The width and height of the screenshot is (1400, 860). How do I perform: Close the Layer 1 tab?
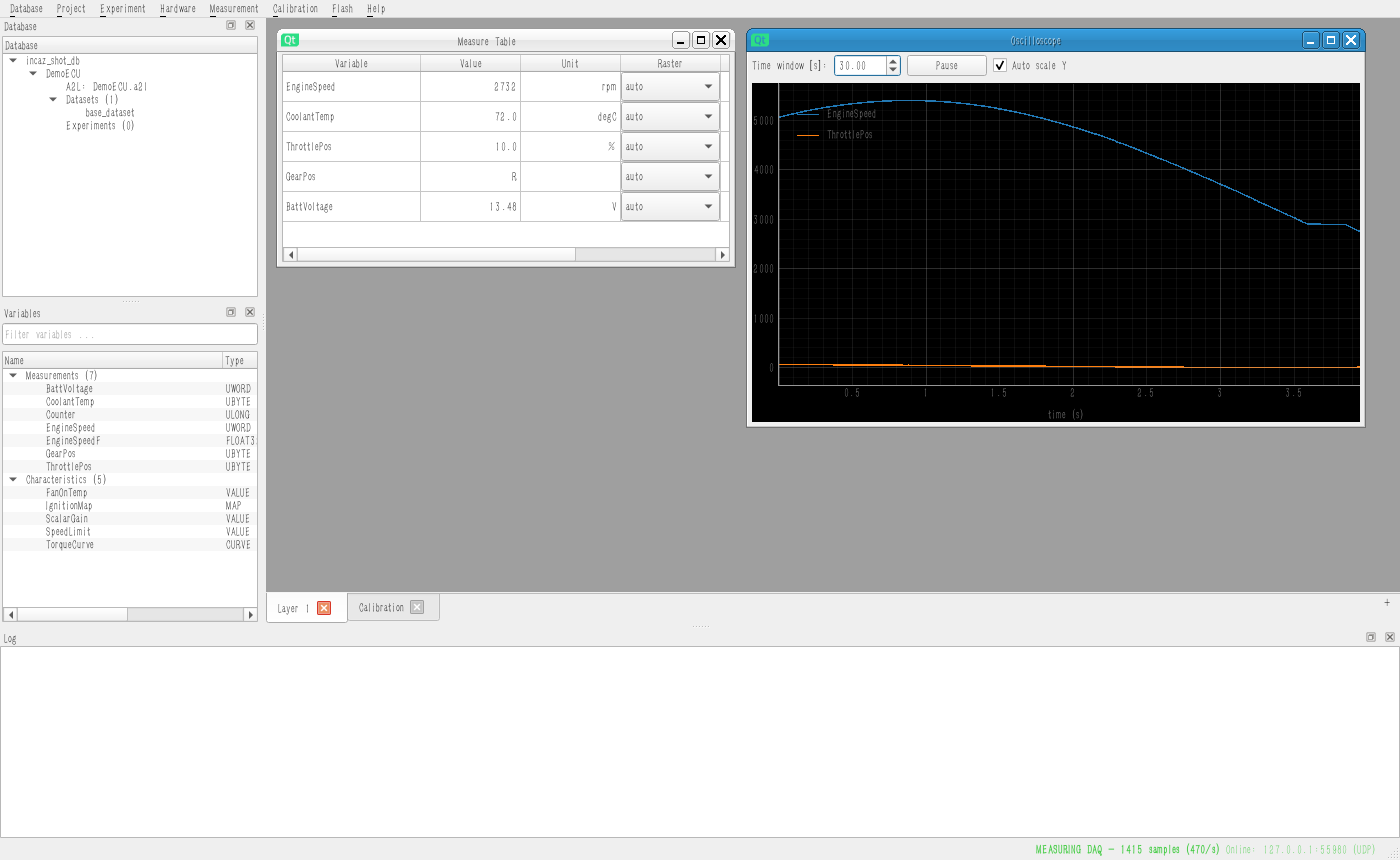tap(324, 608)
